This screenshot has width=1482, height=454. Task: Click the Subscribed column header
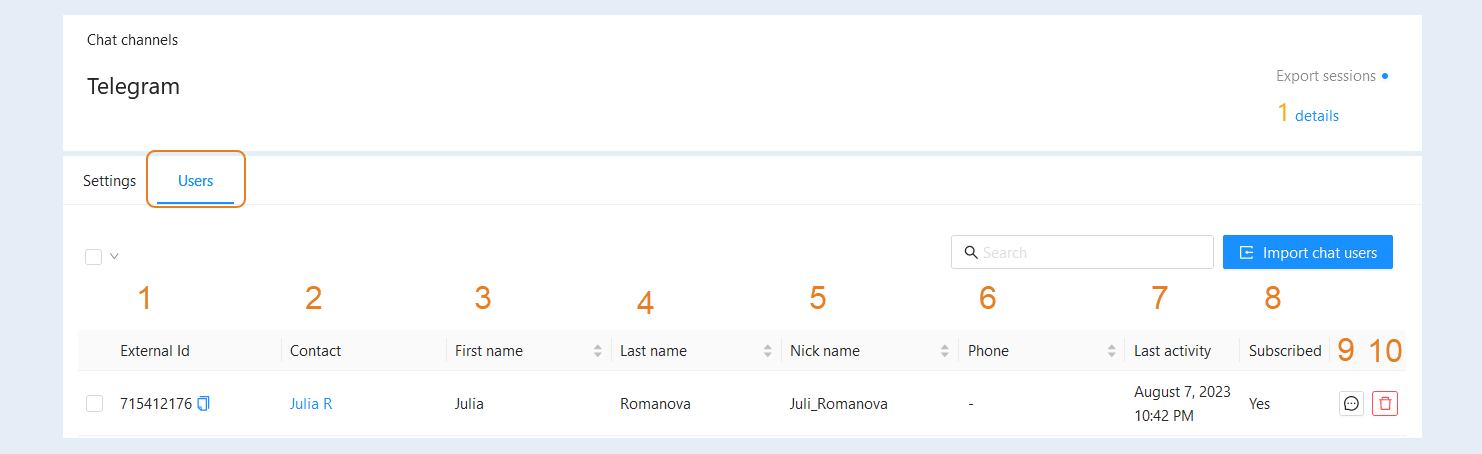pos(1285,351)
